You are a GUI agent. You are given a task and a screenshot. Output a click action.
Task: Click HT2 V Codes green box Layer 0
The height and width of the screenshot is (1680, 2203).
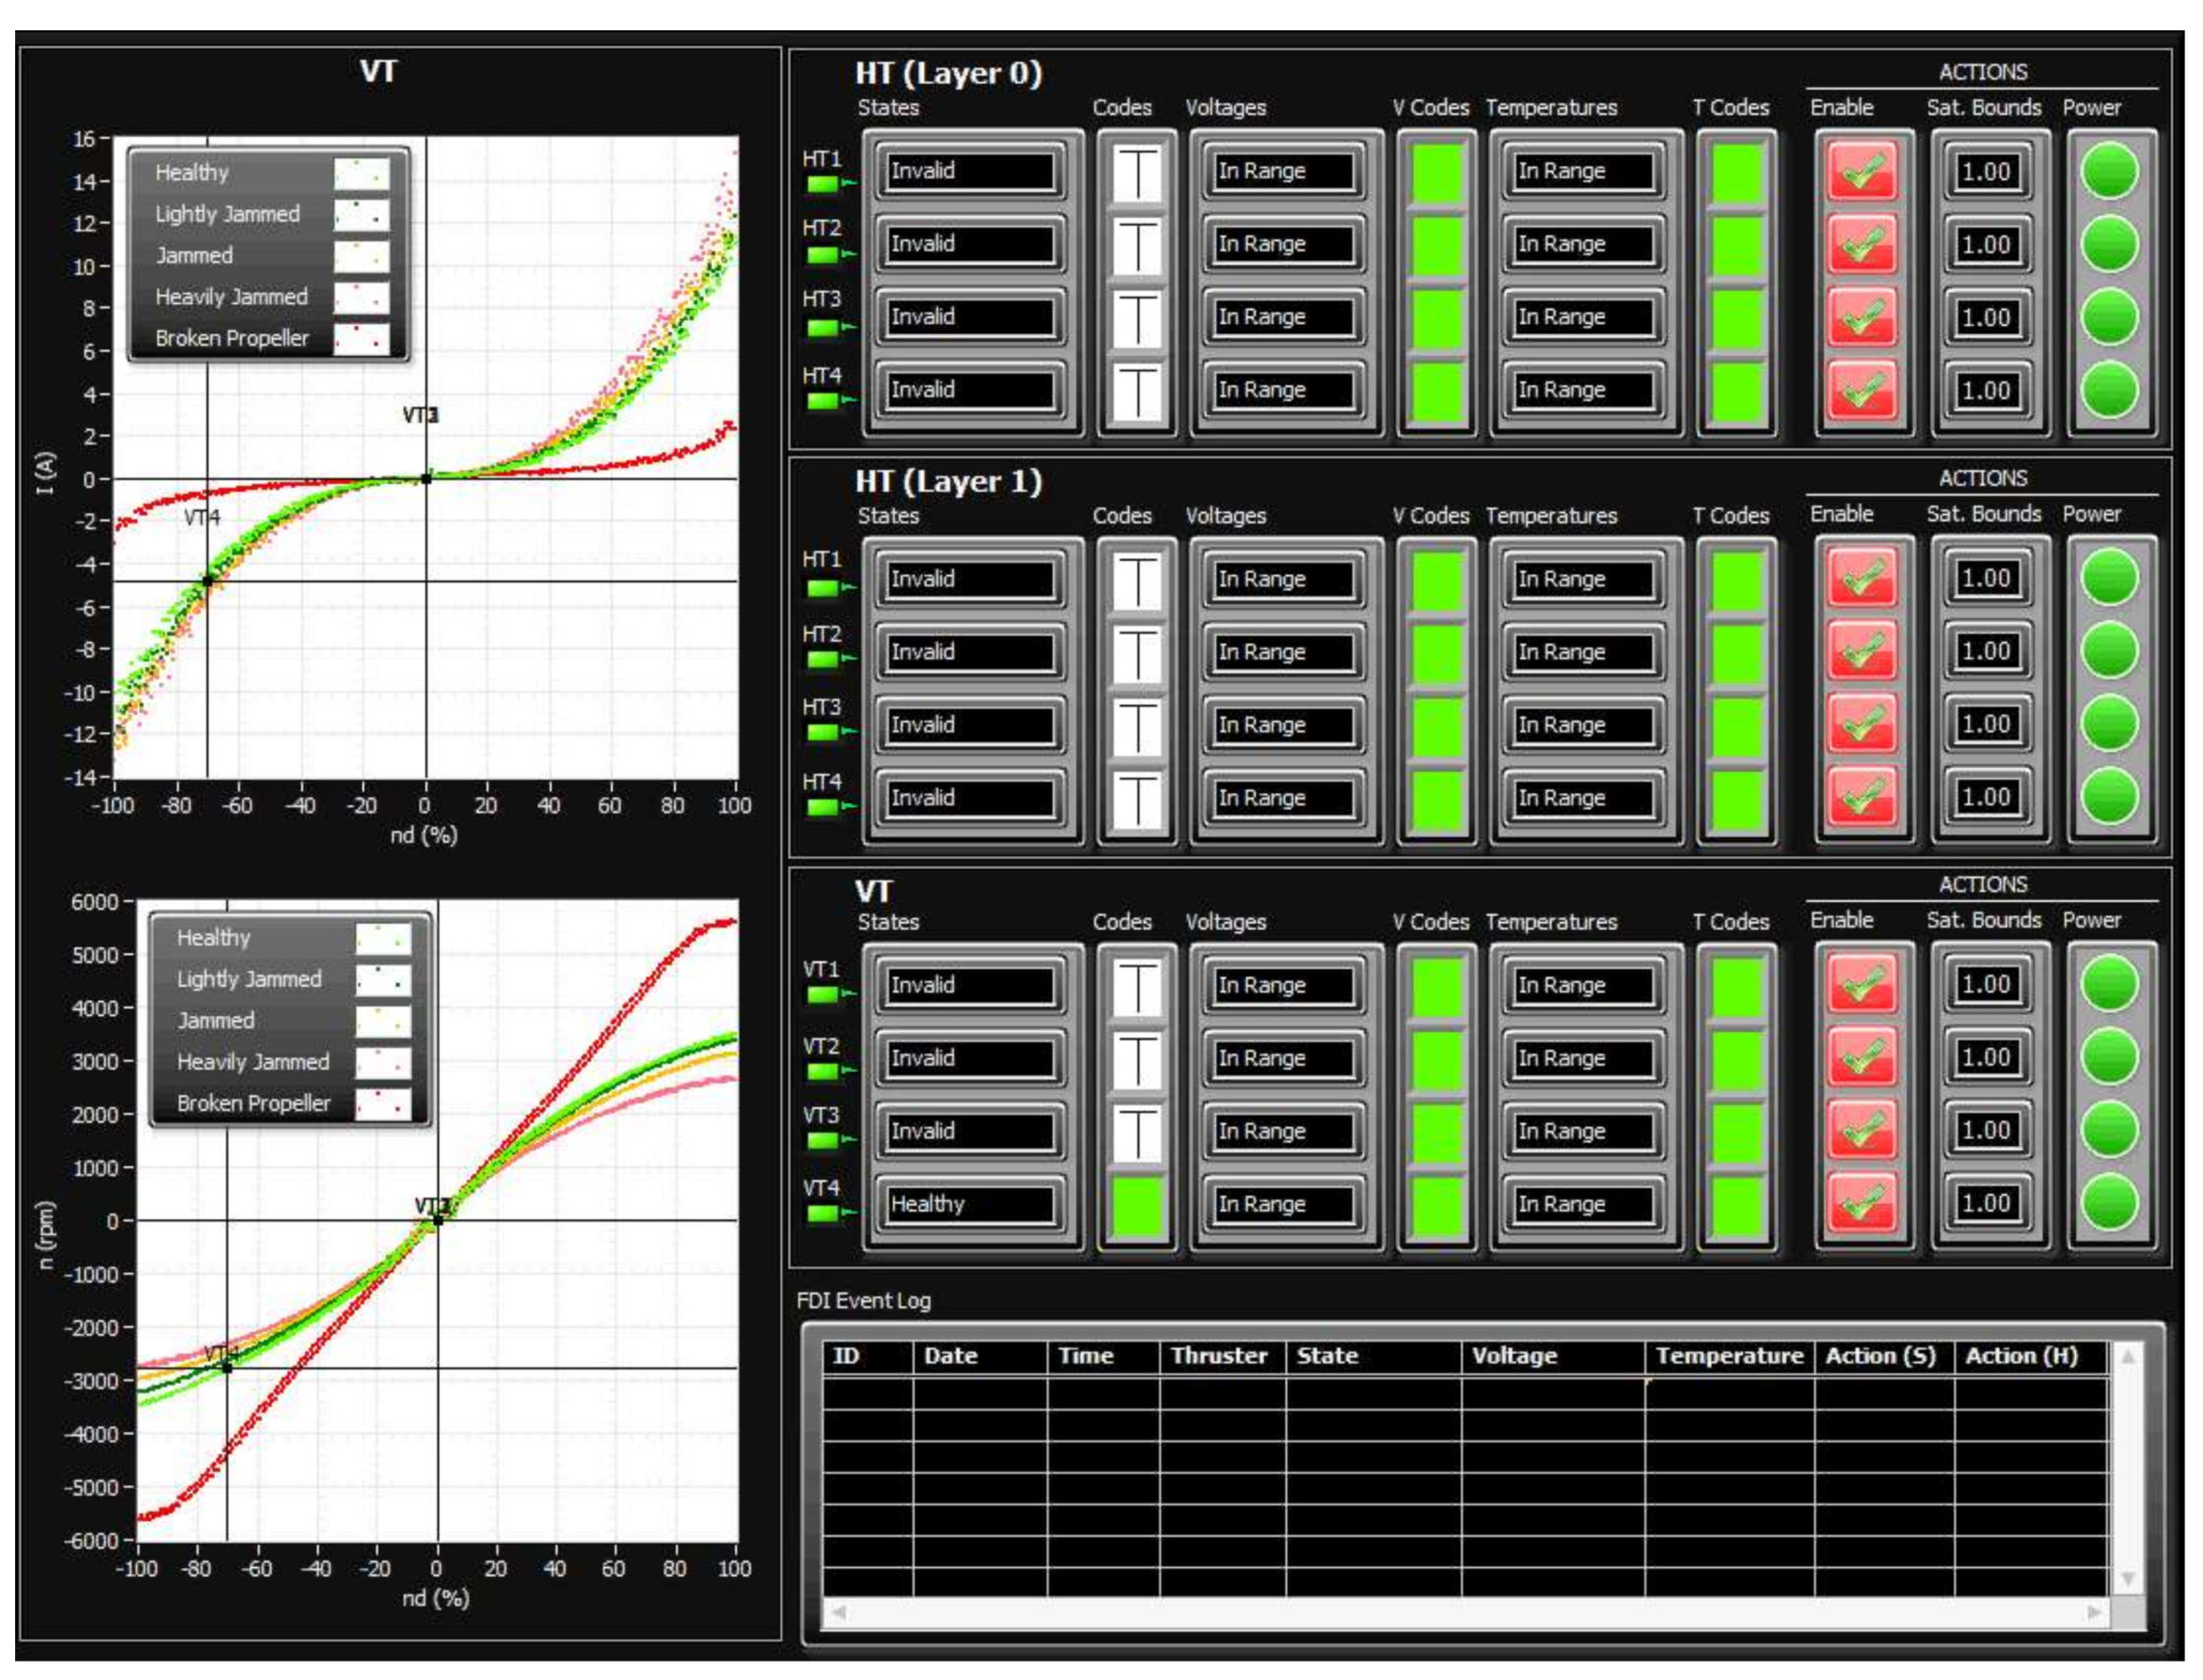coord(1437,244)
